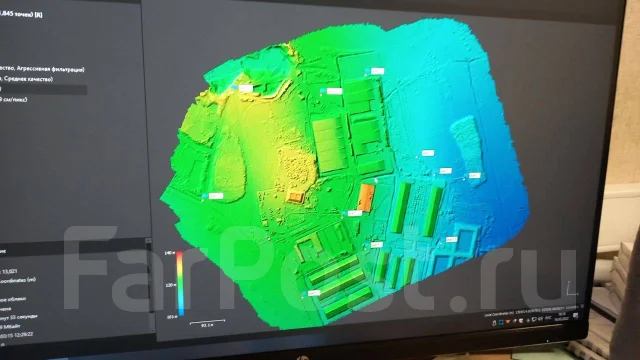Click the 'РУС' language indicator in taskbar
640x360 pixels.
tap(548, 318)
